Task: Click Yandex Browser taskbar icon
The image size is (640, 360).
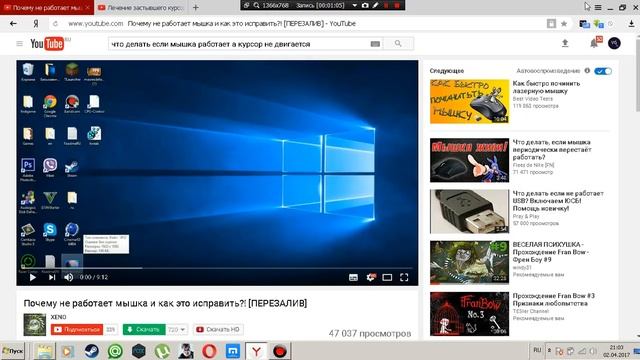Action: pyautogui.click(x=256, y=351)
